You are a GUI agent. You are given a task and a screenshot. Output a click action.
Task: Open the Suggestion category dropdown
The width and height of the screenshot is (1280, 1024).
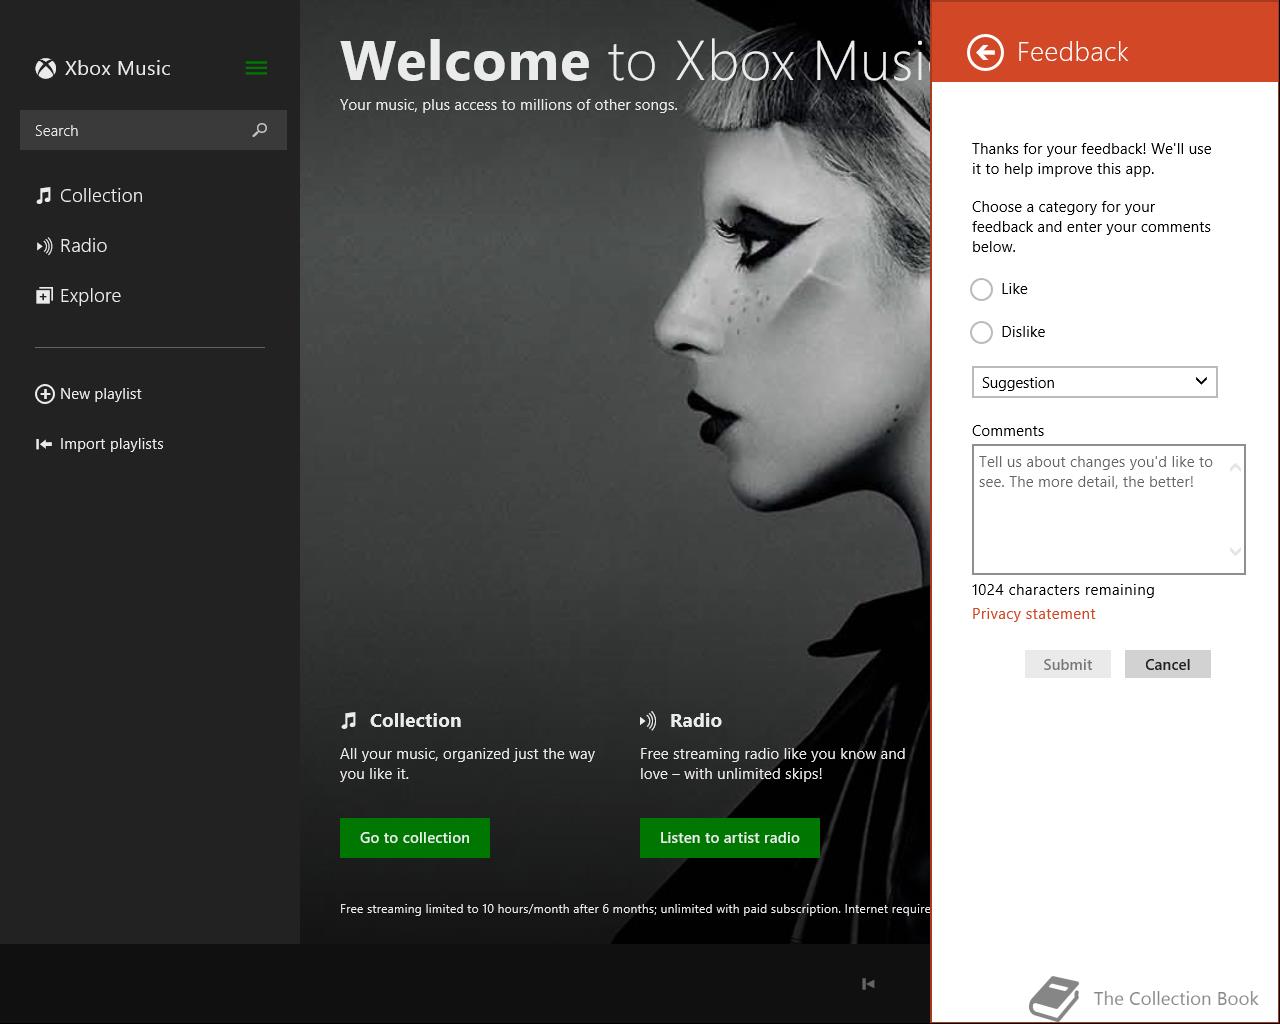coord(1095,382)
